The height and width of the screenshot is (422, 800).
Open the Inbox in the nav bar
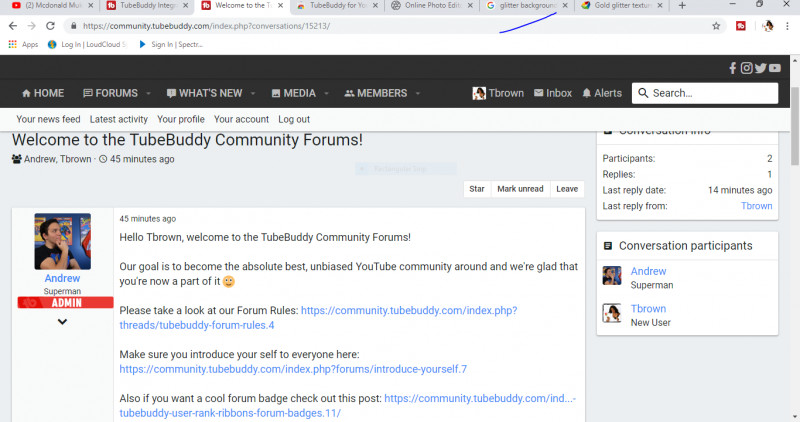552,93
